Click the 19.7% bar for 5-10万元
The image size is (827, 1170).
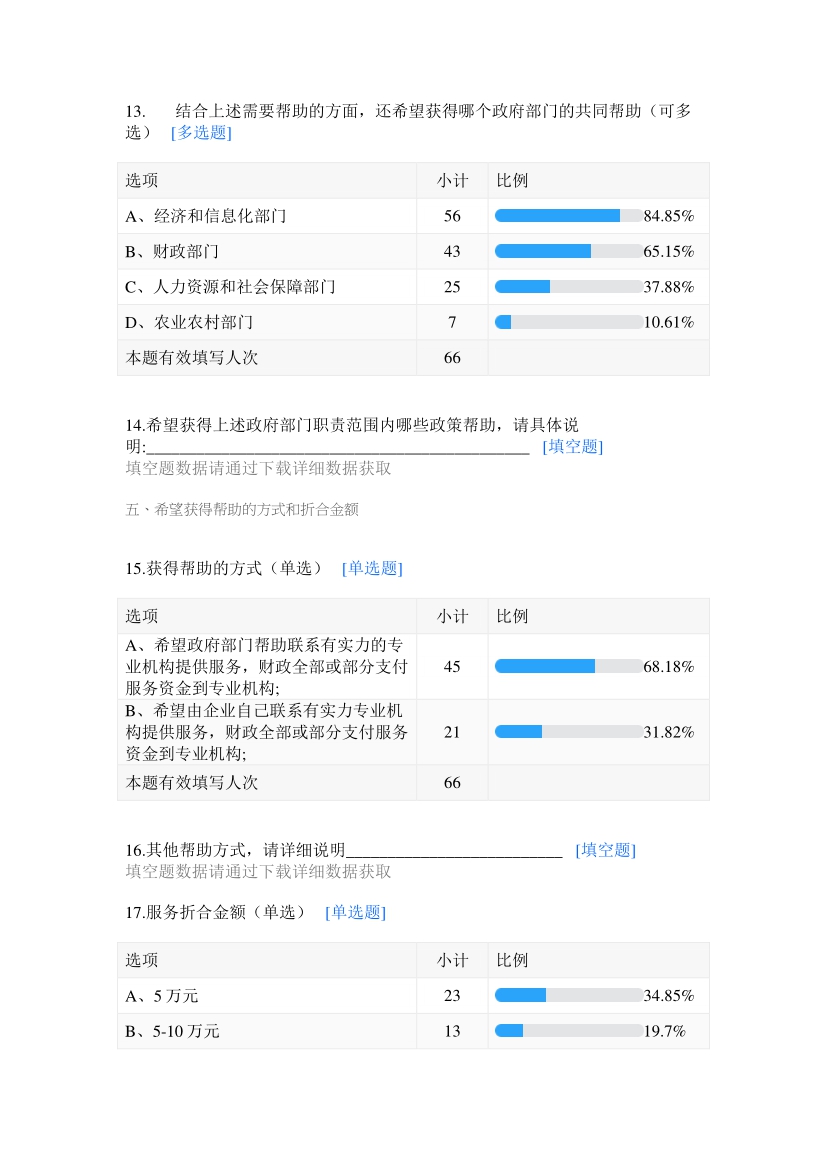[568, 1031]
